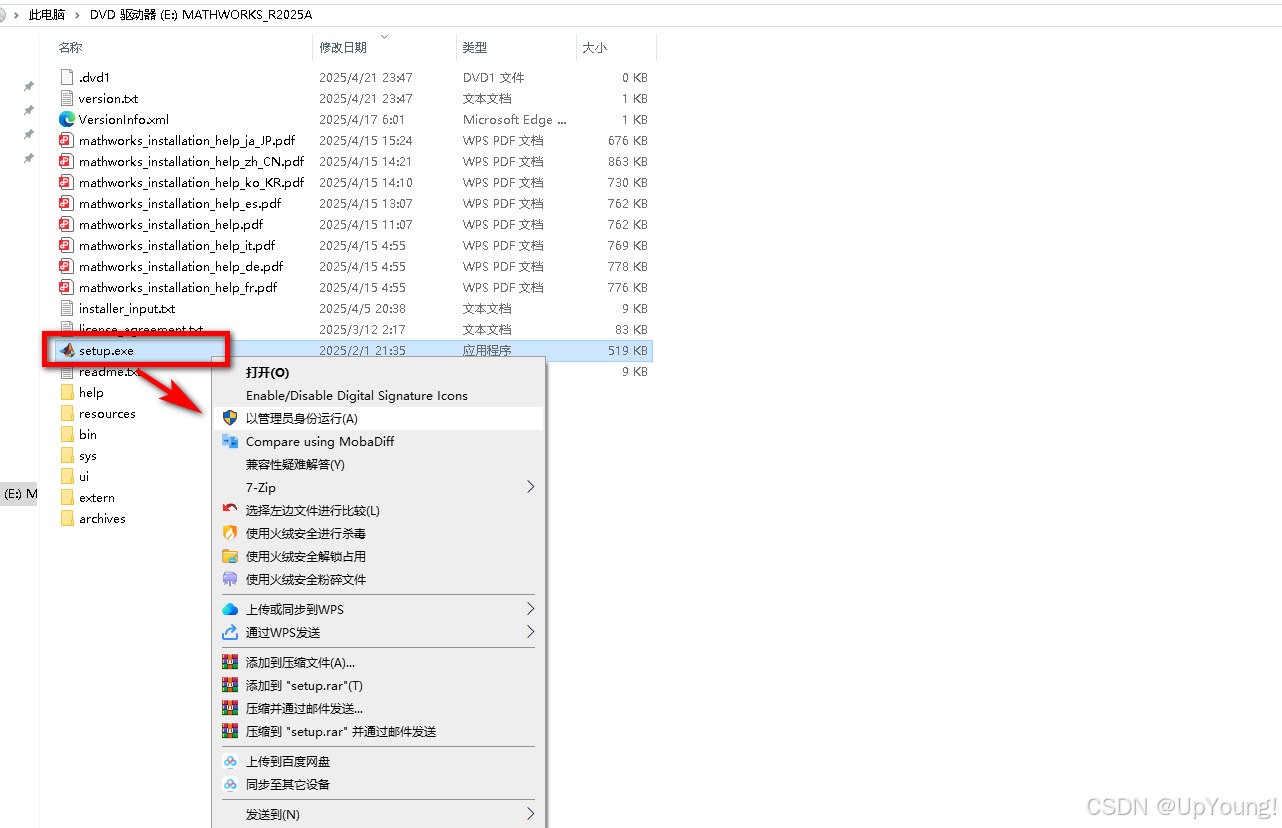Expand the 通过WPS发送 submenu arrow
This screenshot has width=1282, height=828.
pyautogui.click(x=530, y=632)
